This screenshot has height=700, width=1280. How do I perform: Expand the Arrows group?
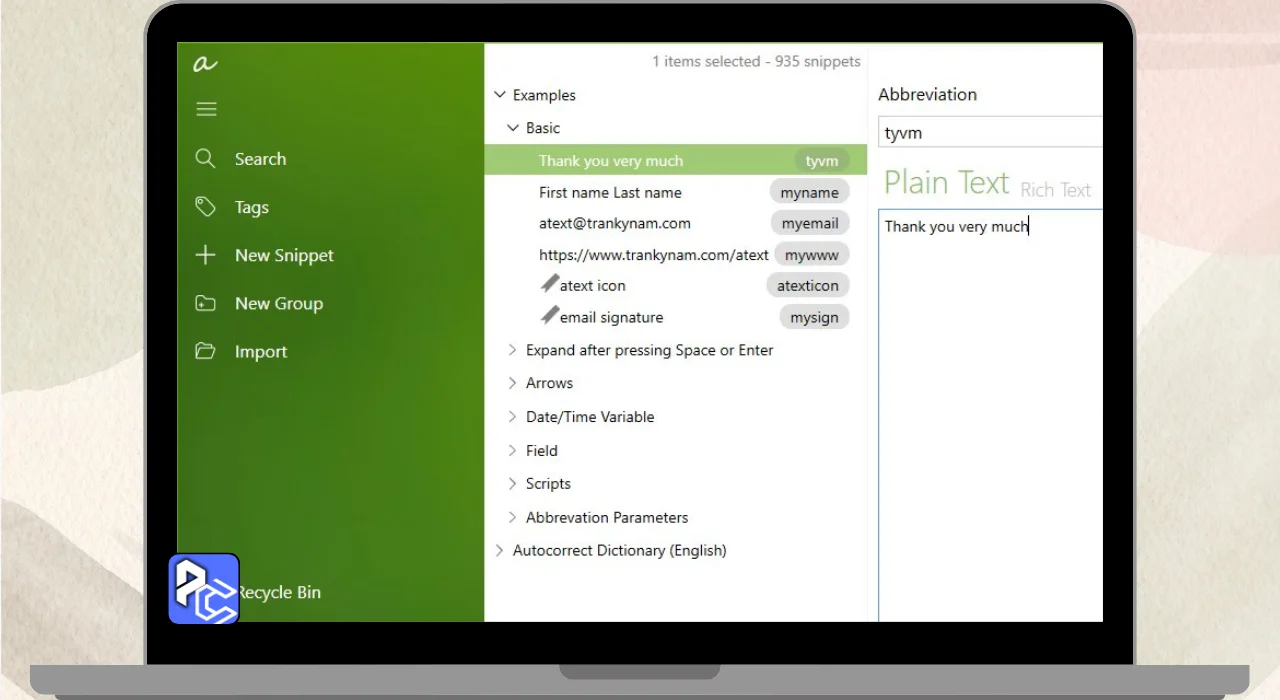click(513, 383)
